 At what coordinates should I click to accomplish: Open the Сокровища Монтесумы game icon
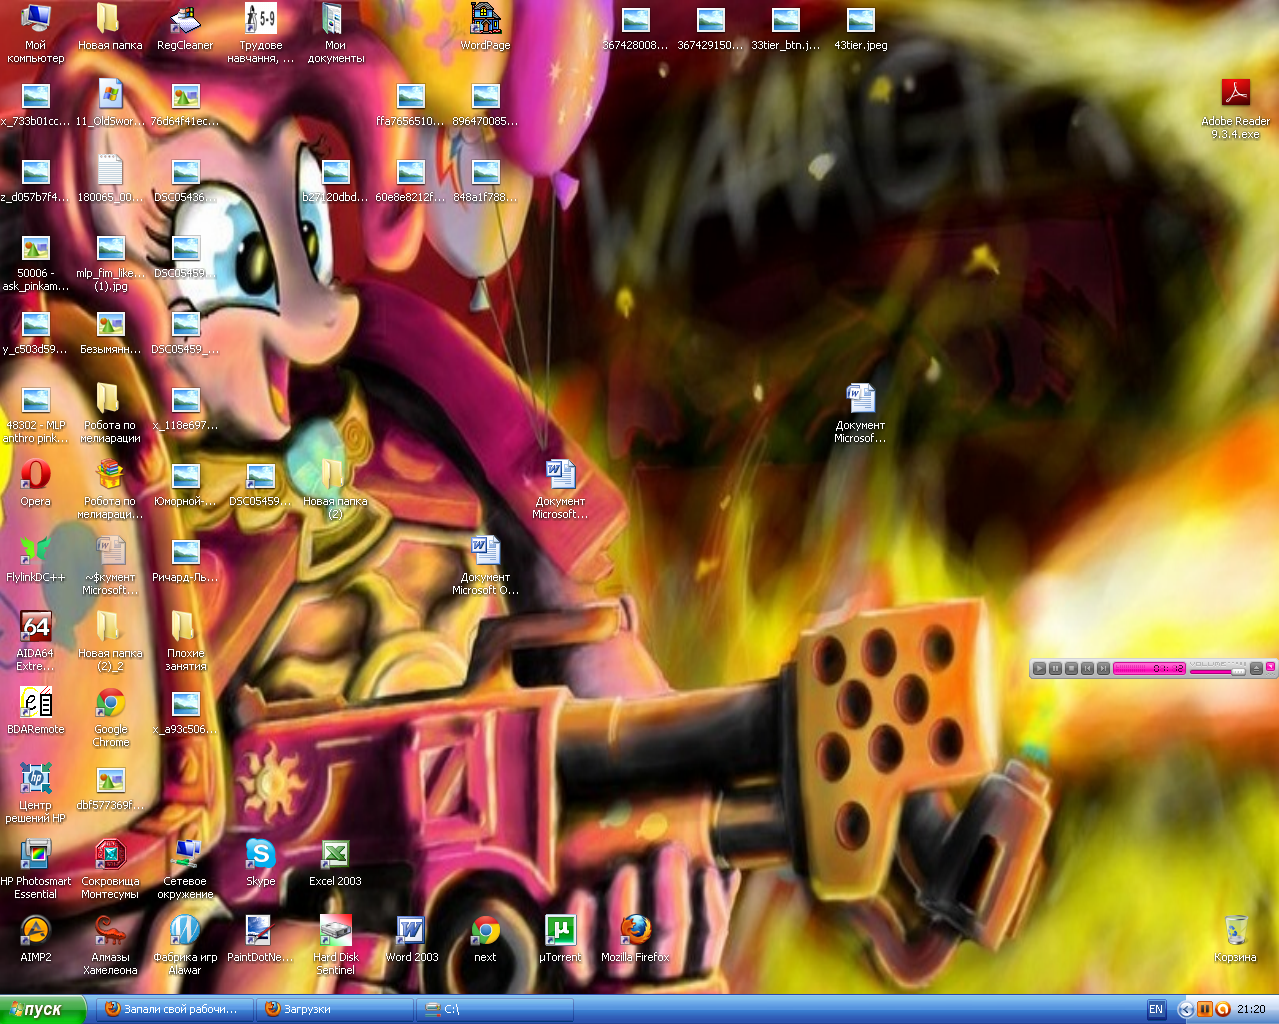[110, 869]
